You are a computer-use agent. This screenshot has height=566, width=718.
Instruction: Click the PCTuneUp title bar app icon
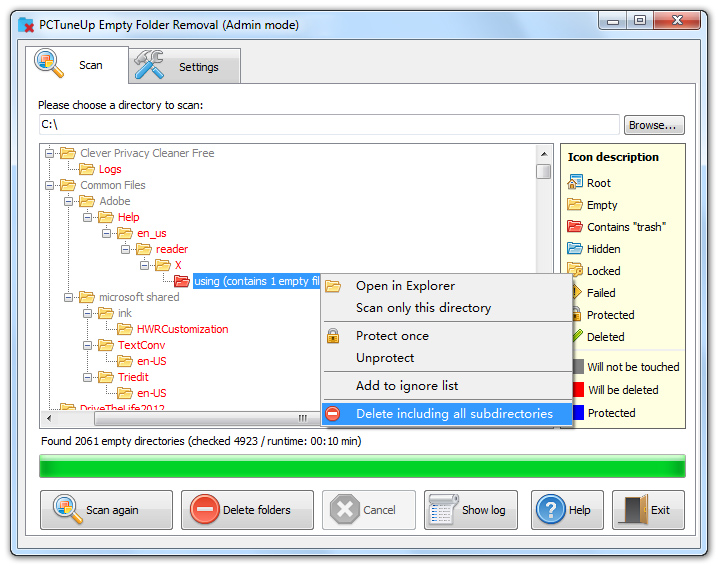coord(26,25)
